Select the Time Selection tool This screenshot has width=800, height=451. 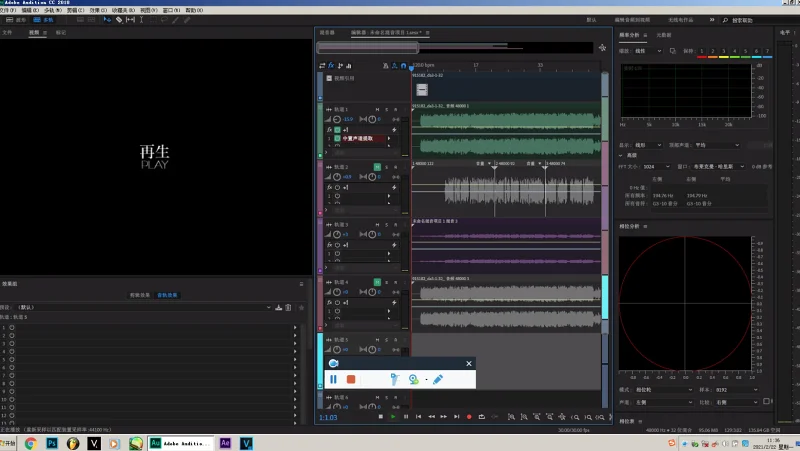click(141, 20)
